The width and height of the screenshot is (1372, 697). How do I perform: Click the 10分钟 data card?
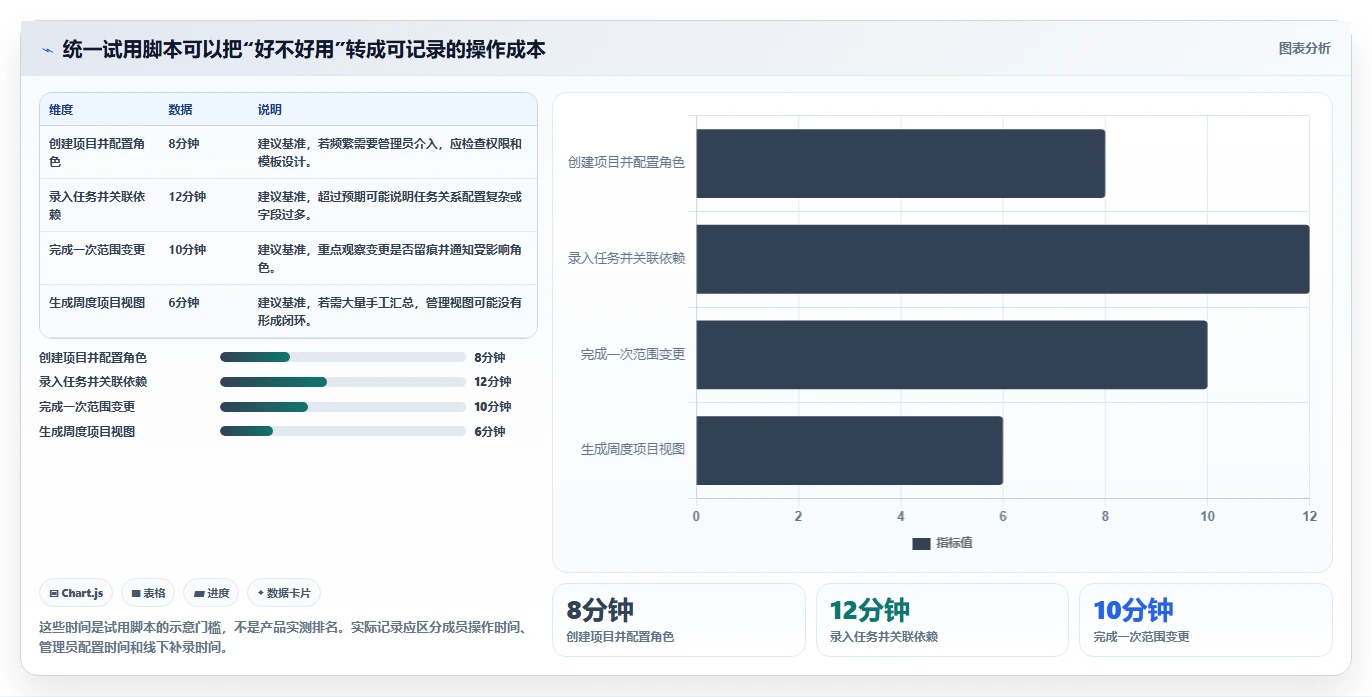pos(1205,620)
